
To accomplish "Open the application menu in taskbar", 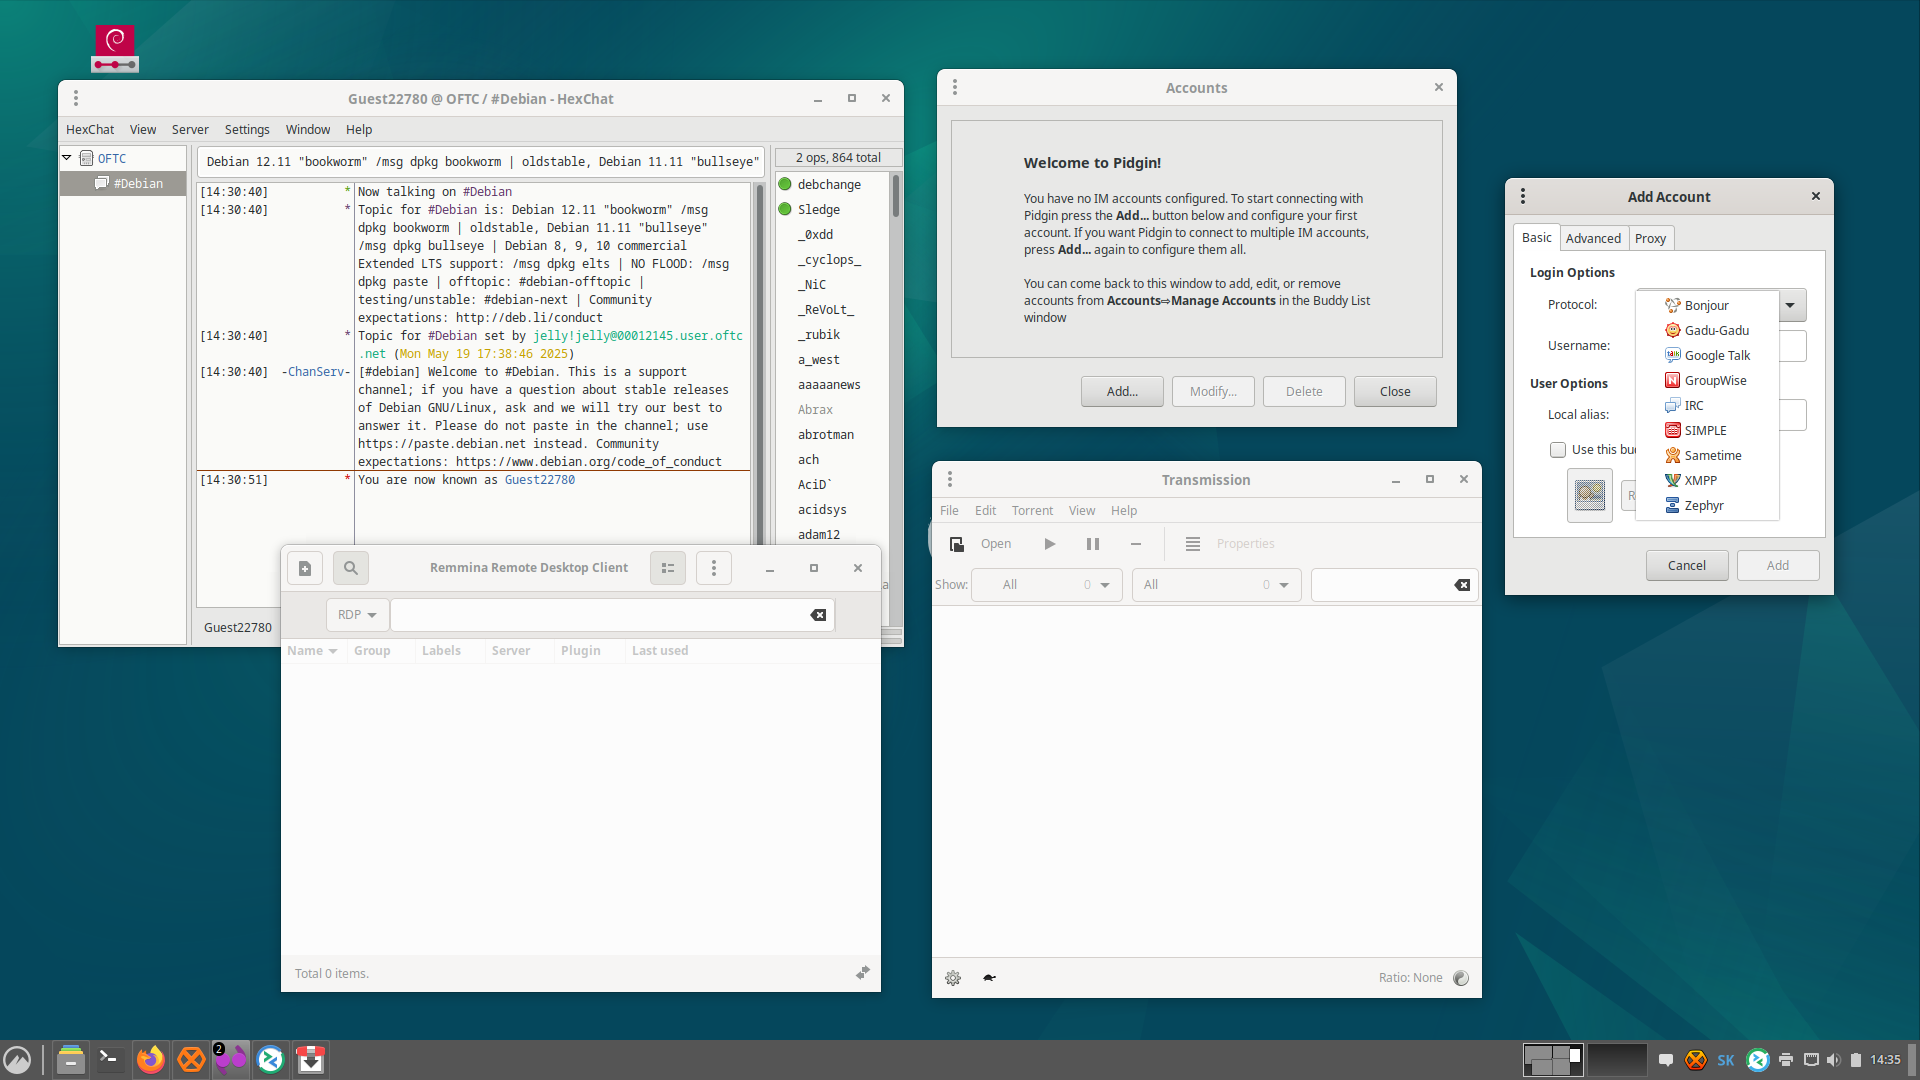I will 17,1059.
